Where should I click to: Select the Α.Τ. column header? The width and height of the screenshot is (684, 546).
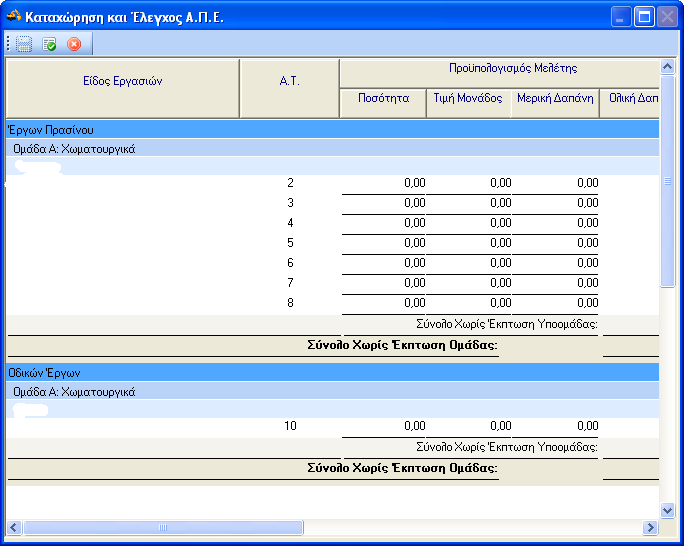290,89
